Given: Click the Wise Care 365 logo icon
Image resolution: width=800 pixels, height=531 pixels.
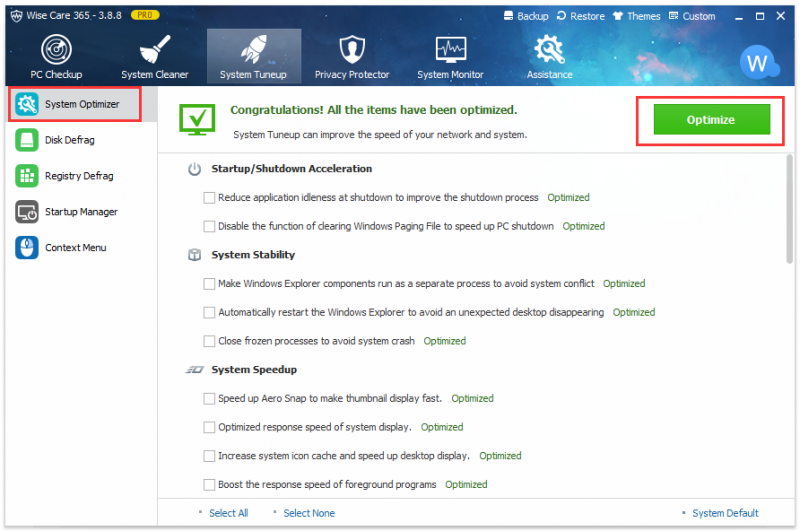Looking at the screenshot, I should tap(16, 16).
